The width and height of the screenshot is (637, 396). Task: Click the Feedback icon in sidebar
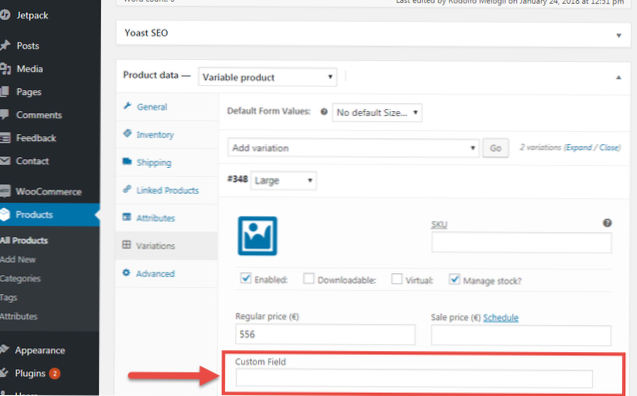point(5,138)
